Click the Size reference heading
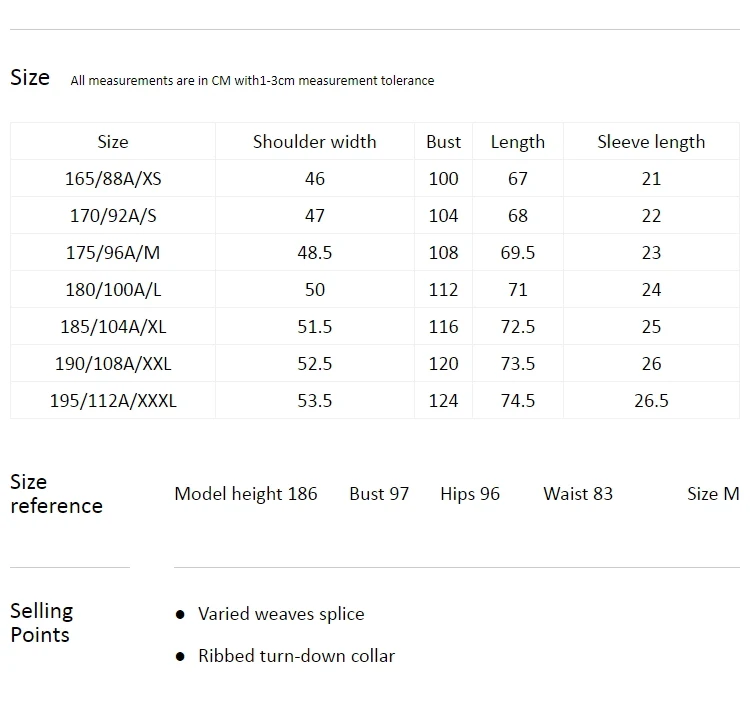 click(56, 494)
